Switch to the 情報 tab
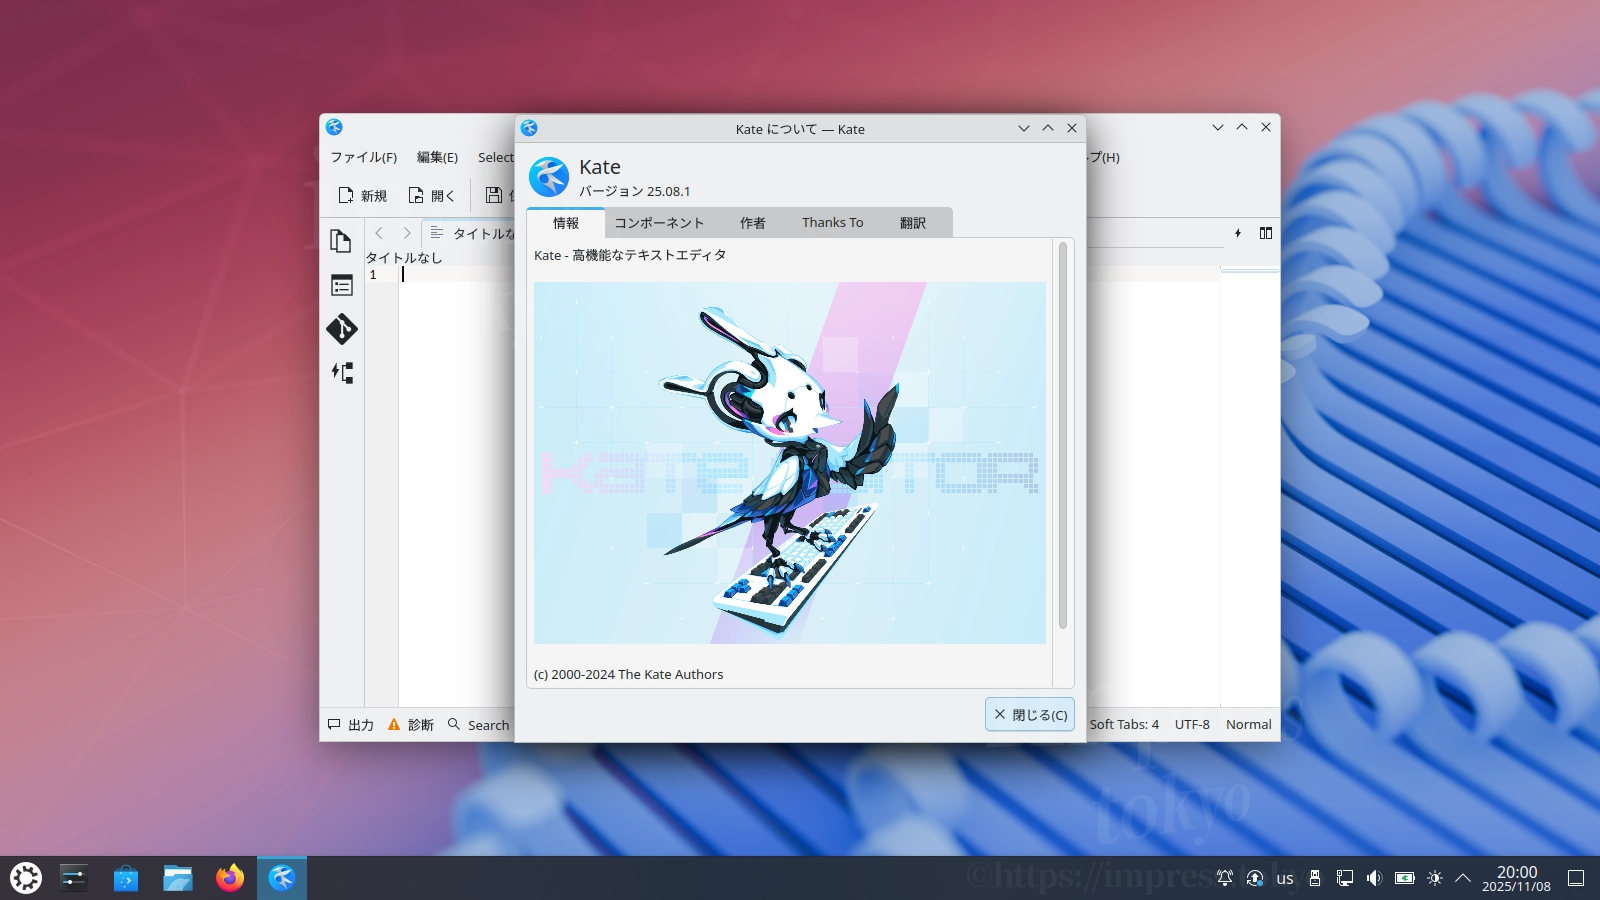 click(566, 223)
